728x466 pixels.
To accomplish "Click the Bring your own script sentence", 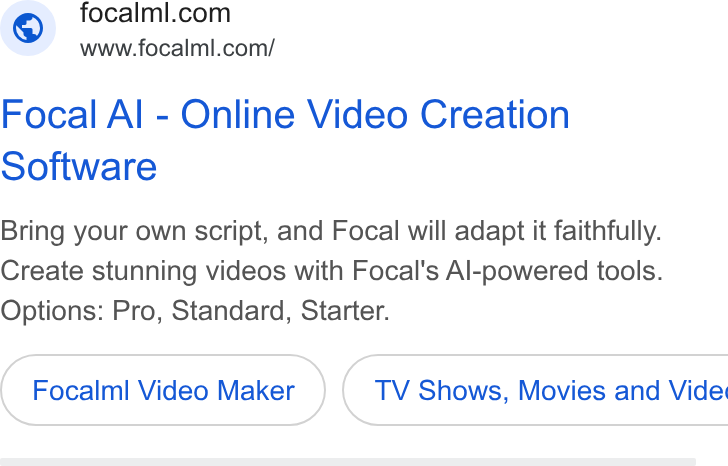I will (331, 231).
